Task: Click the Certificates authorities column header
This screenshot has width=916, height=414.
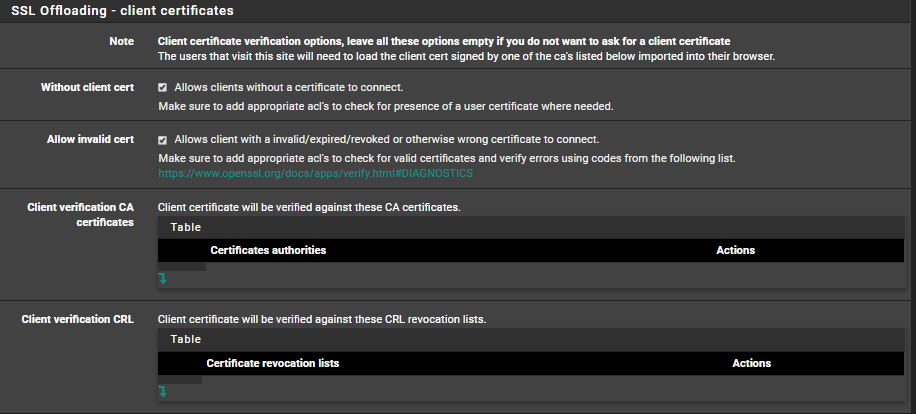Action: click(x=268, y=250)
